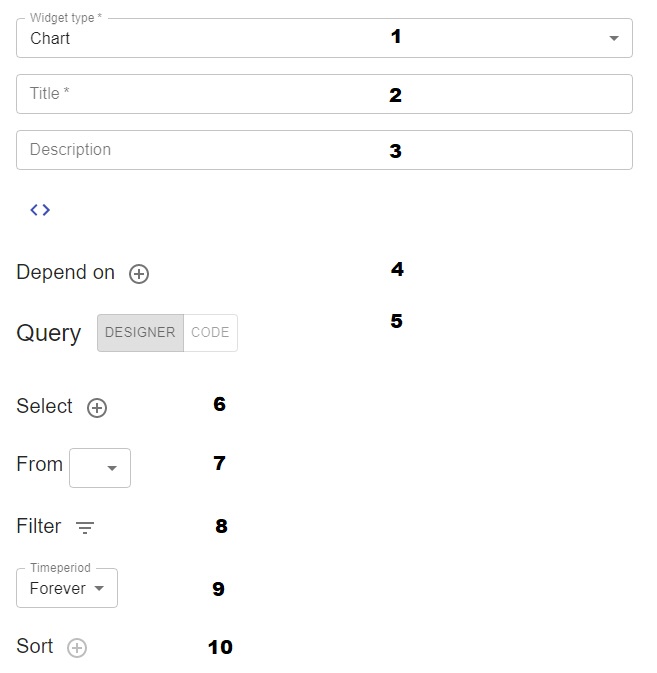Viewport: 657px width, 673px height.
Task: Click the code brackets icon below Description
Action: tap(40, 210)
